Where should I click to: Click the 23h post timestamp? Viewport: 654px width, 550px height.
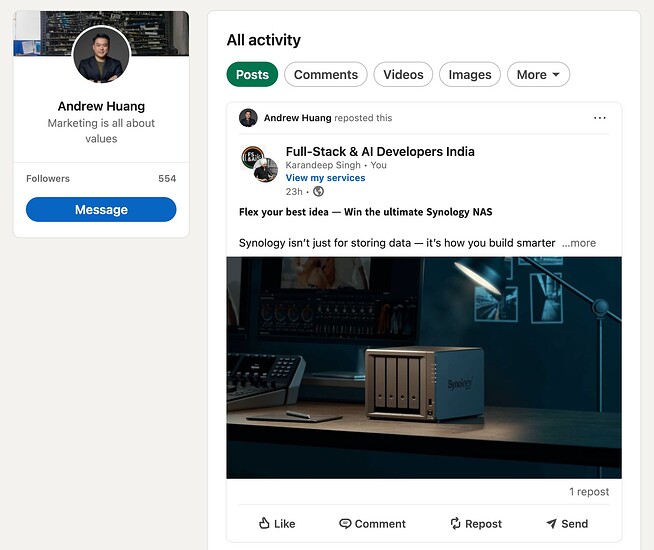[294, 192]
